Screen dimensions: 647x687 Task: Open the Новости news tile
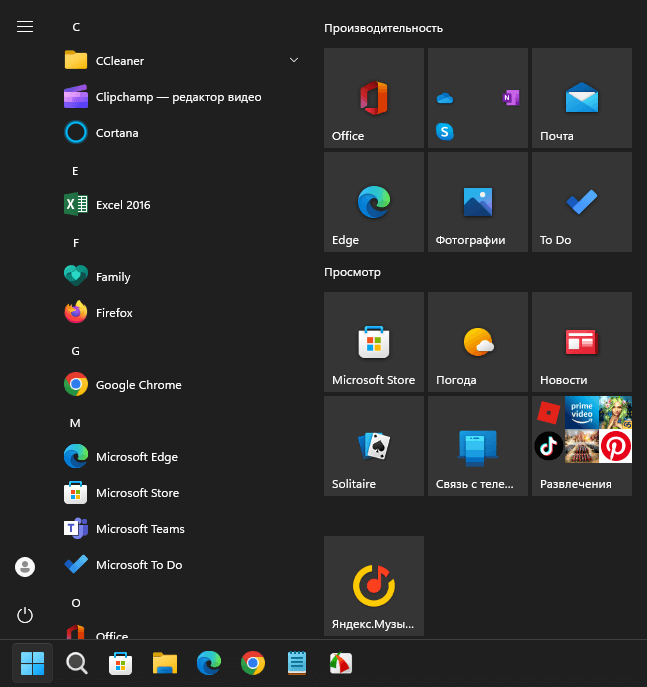coord(582,342)
